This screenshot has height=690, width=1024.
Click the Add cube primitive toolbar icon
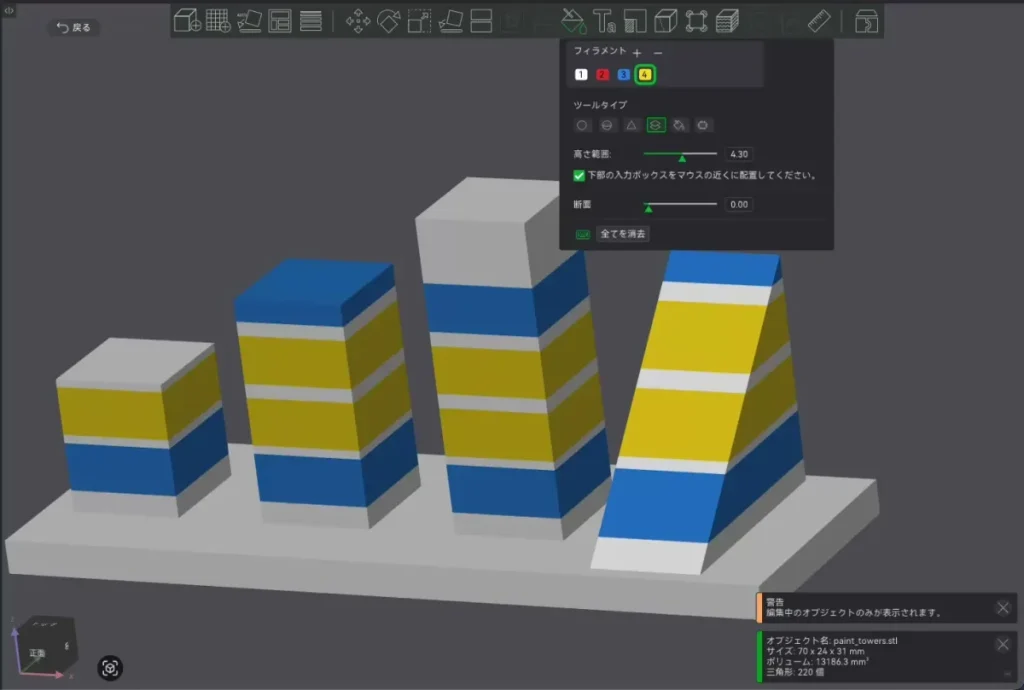pos(187,21)
